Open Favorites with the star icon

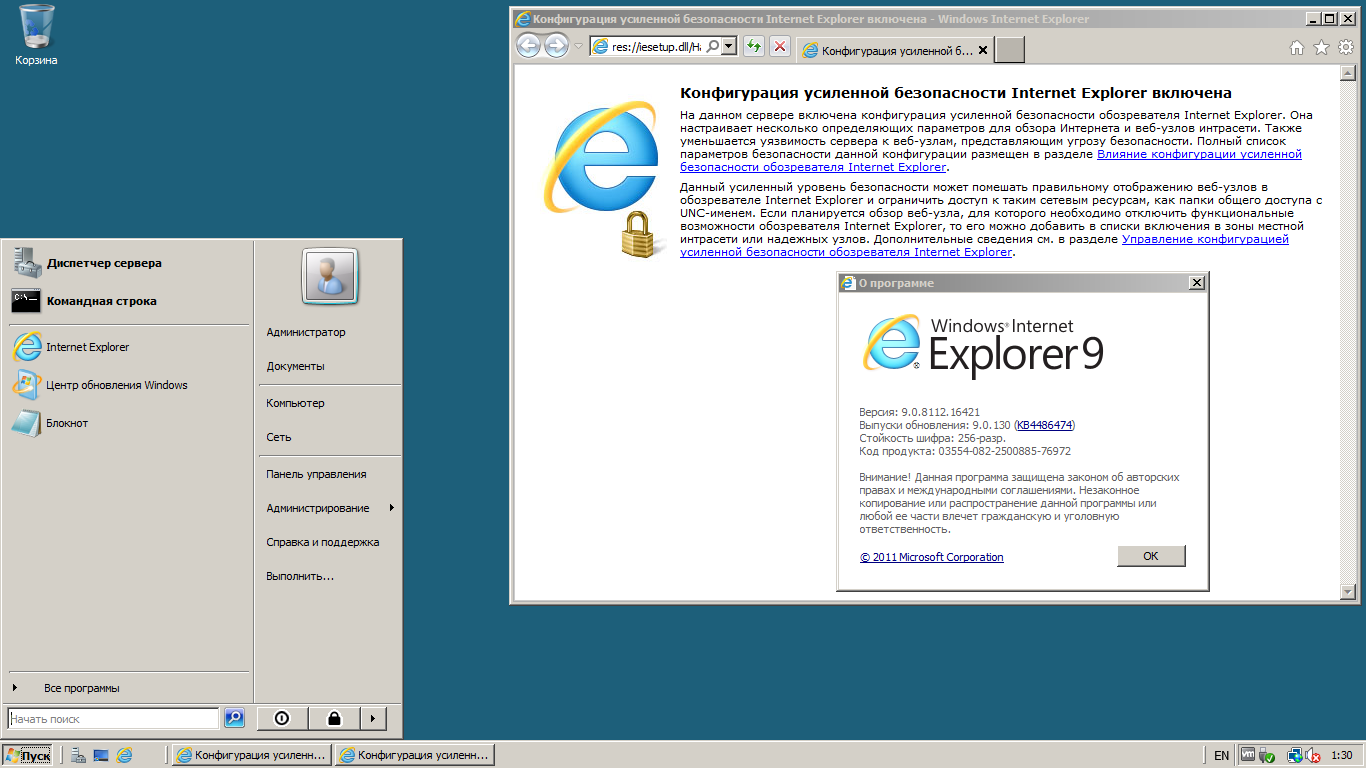point(1321,47)
